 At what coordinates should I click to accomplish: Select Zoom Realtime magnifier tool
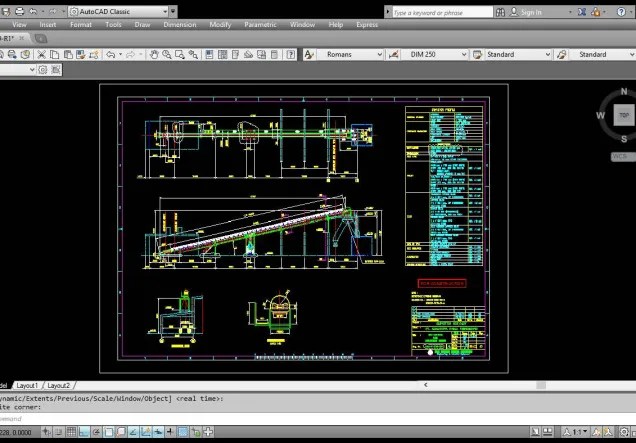[166, 54]
